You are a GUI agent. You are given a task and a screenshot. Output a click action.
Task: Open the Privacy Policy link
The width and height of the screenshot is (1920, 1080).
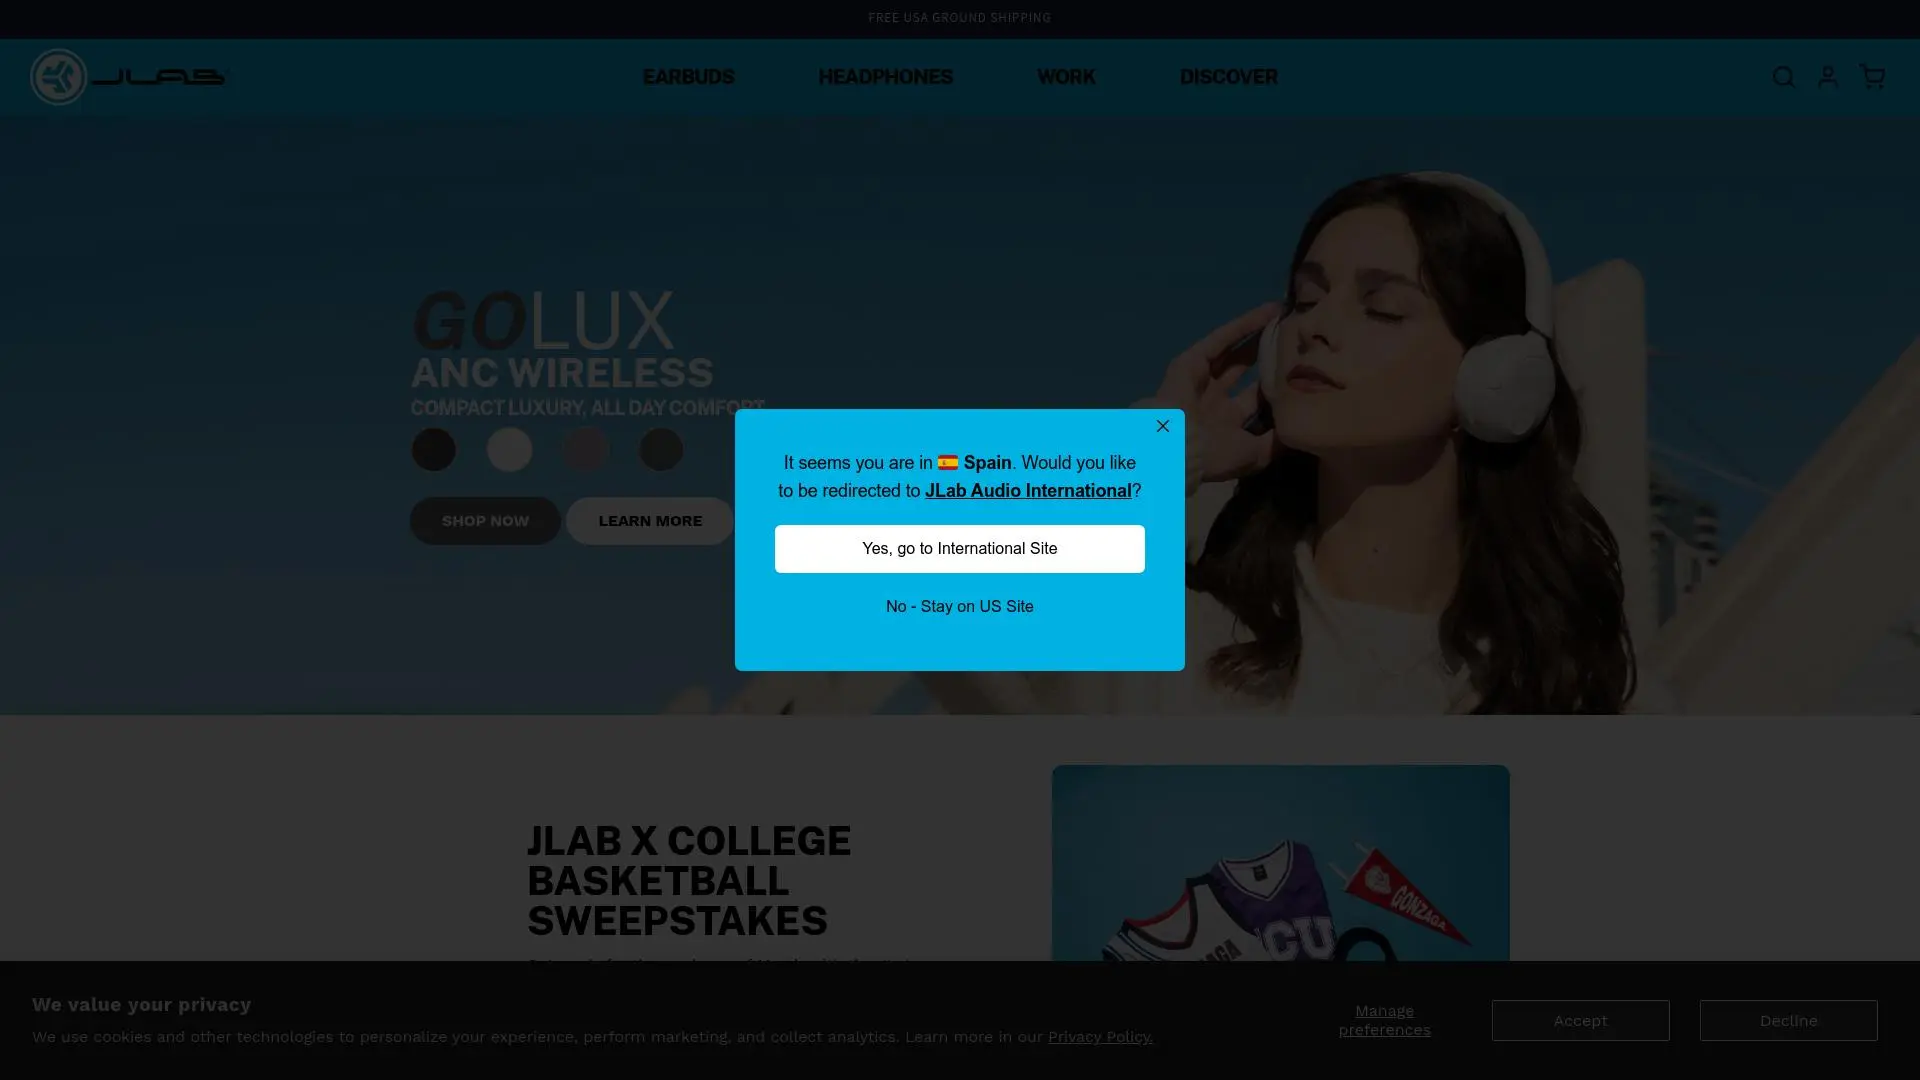(x=1100, y=1037)
